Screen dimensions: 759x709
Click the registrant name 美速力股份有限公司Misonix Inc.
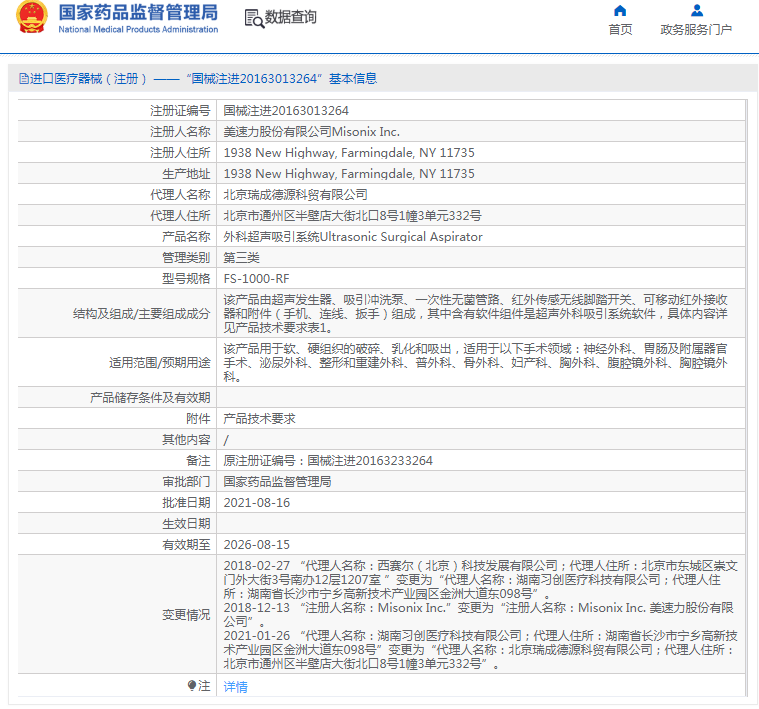tap(311, 132)
